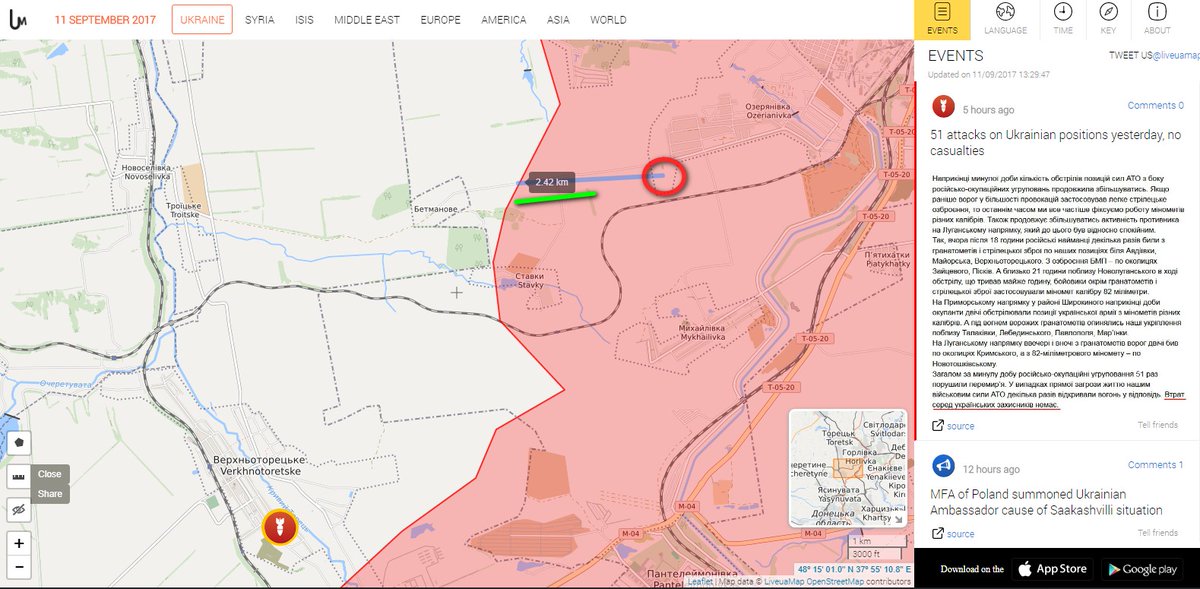Viewport: 1200px width, 589px height.
Task: Close the measurement tooltip via Close button
Action: pos(49,474)
